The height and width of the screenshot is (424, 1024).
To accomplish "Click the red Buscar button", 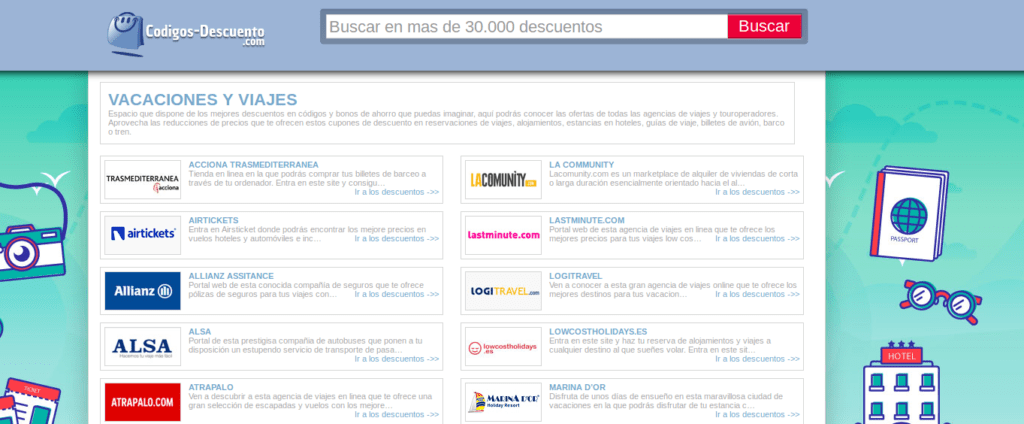I will (x=764, y=27).
